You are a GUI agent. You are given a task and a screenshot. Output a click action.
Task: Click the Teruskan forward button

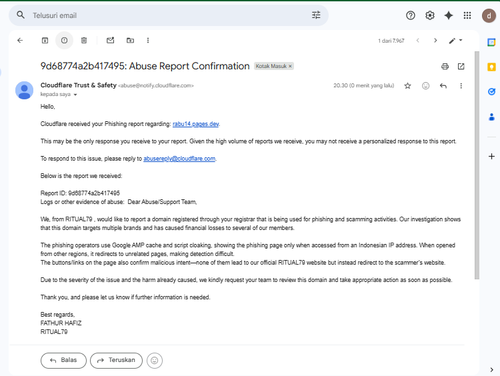tap(116, 360)
